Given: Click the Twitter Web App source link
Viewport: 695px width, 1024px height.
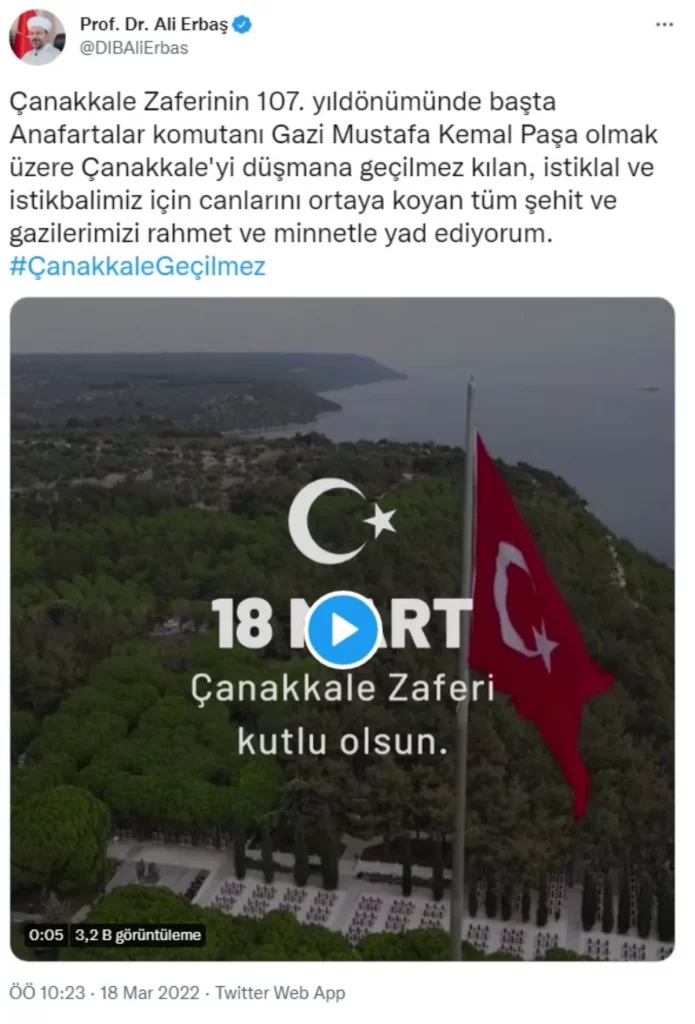Looking at the screenshot, I should click(280, 993).
